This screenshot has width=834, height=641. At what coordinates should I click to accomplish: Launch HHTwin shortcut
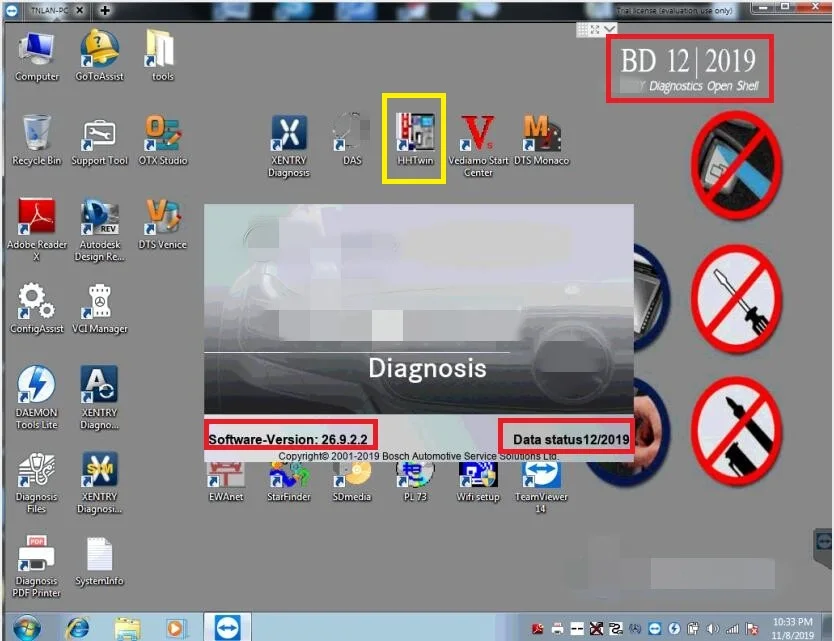coord(415,140)
